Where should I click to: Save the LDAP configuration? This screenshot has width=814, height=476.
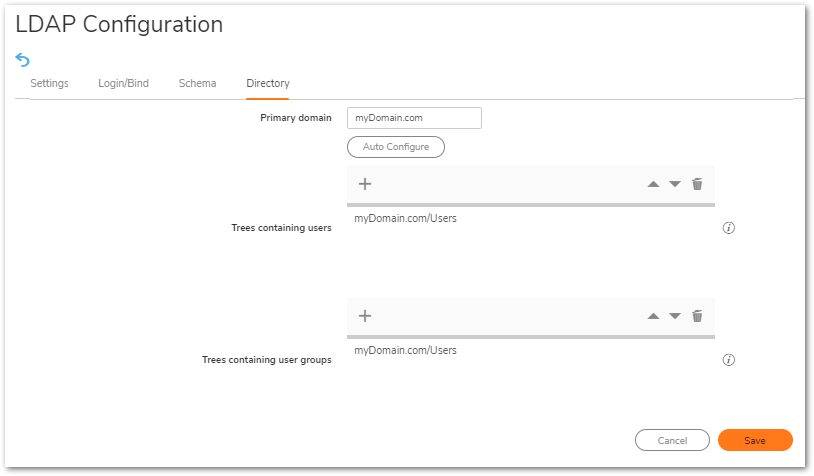pyautogui.click(x=755, y=440)
